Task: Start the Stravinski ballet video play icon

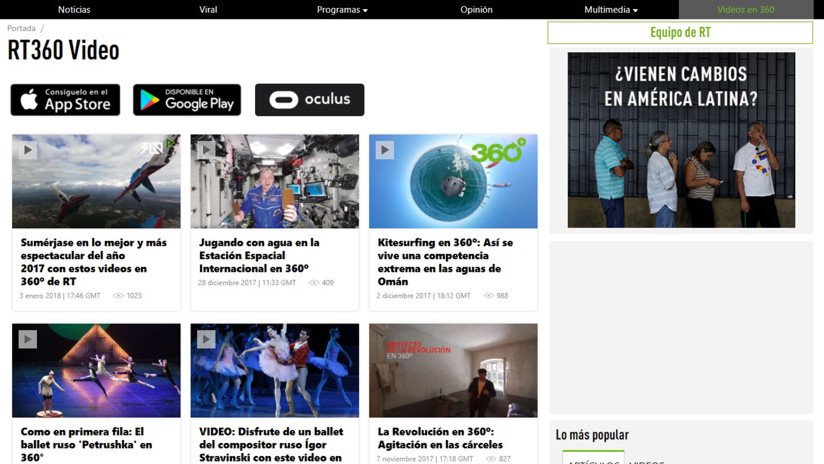Action: pos(206,339)
